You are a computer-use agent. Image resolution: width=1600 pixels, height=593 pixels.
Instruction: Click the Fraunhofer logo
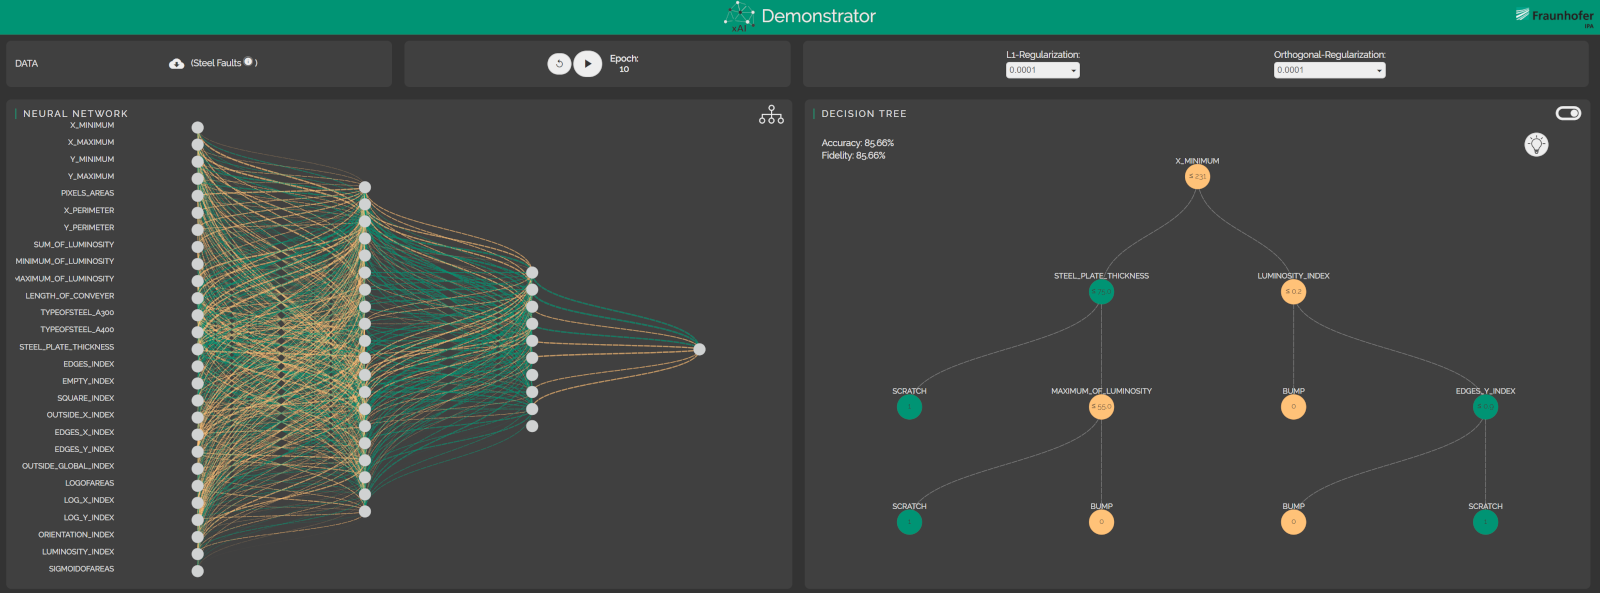[1554, 16]
